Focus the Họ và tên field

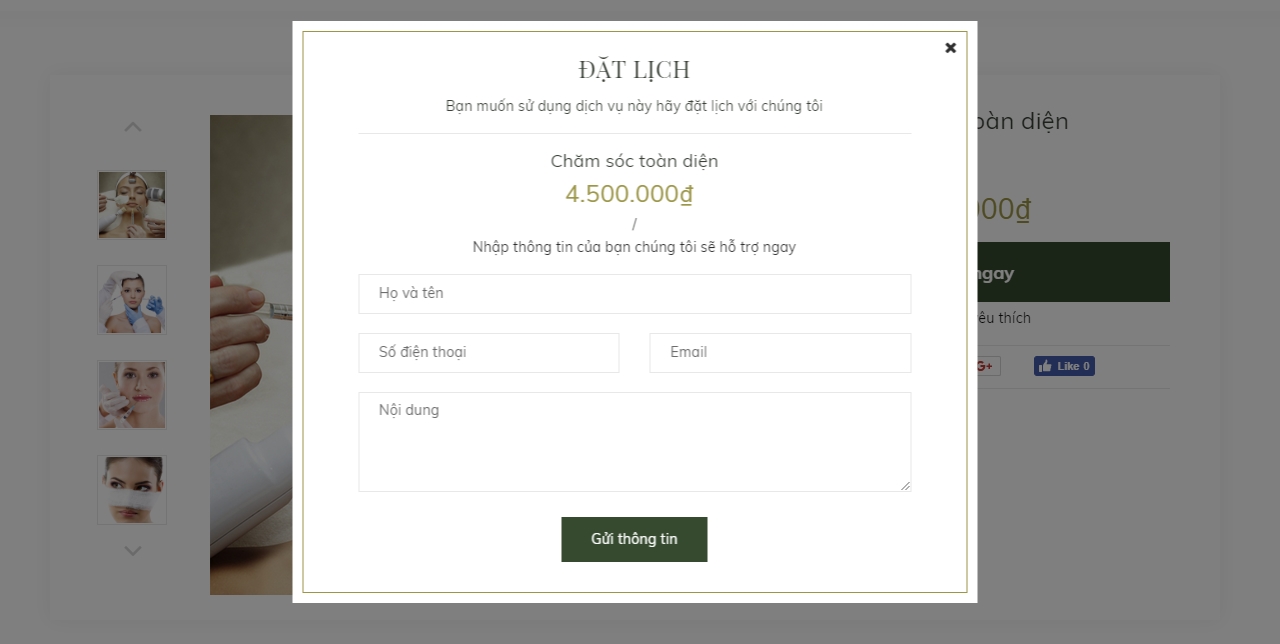(x=635, y=294)
